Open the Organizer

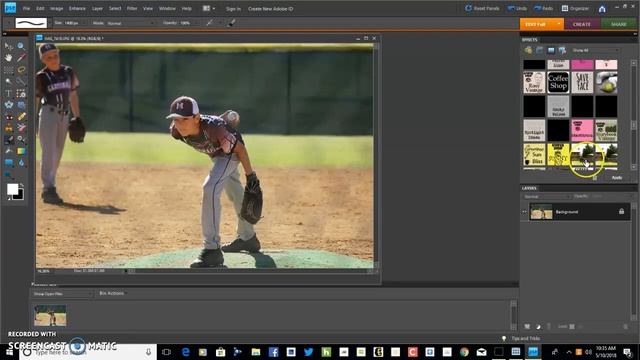pos(575,8)
